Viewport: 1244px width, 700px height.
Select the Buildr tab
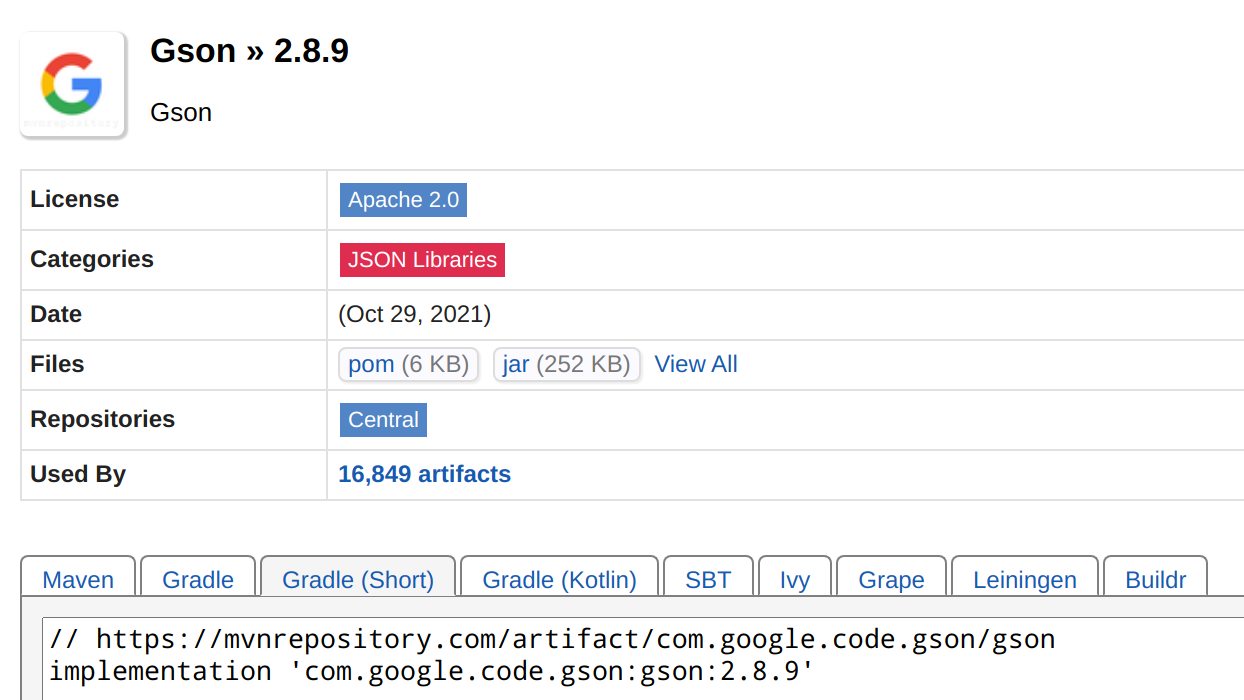1155,579
